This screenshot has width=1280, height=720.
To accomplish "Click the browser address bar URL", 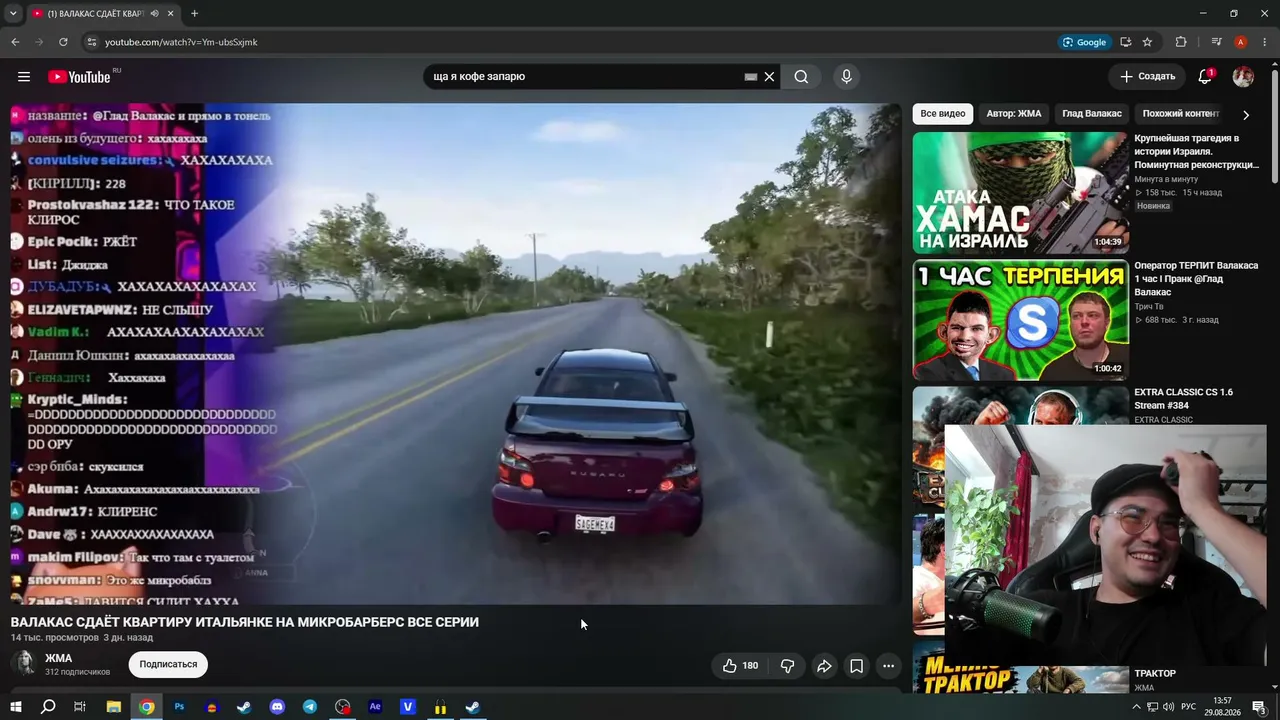I will tap(181, 42).
